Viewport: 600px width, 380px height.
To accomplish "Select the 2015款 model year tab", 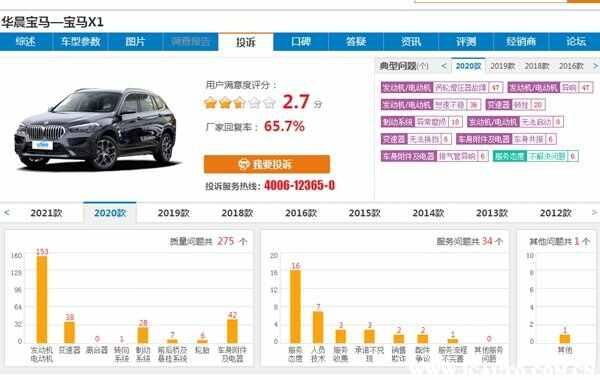I will point(364,213).
